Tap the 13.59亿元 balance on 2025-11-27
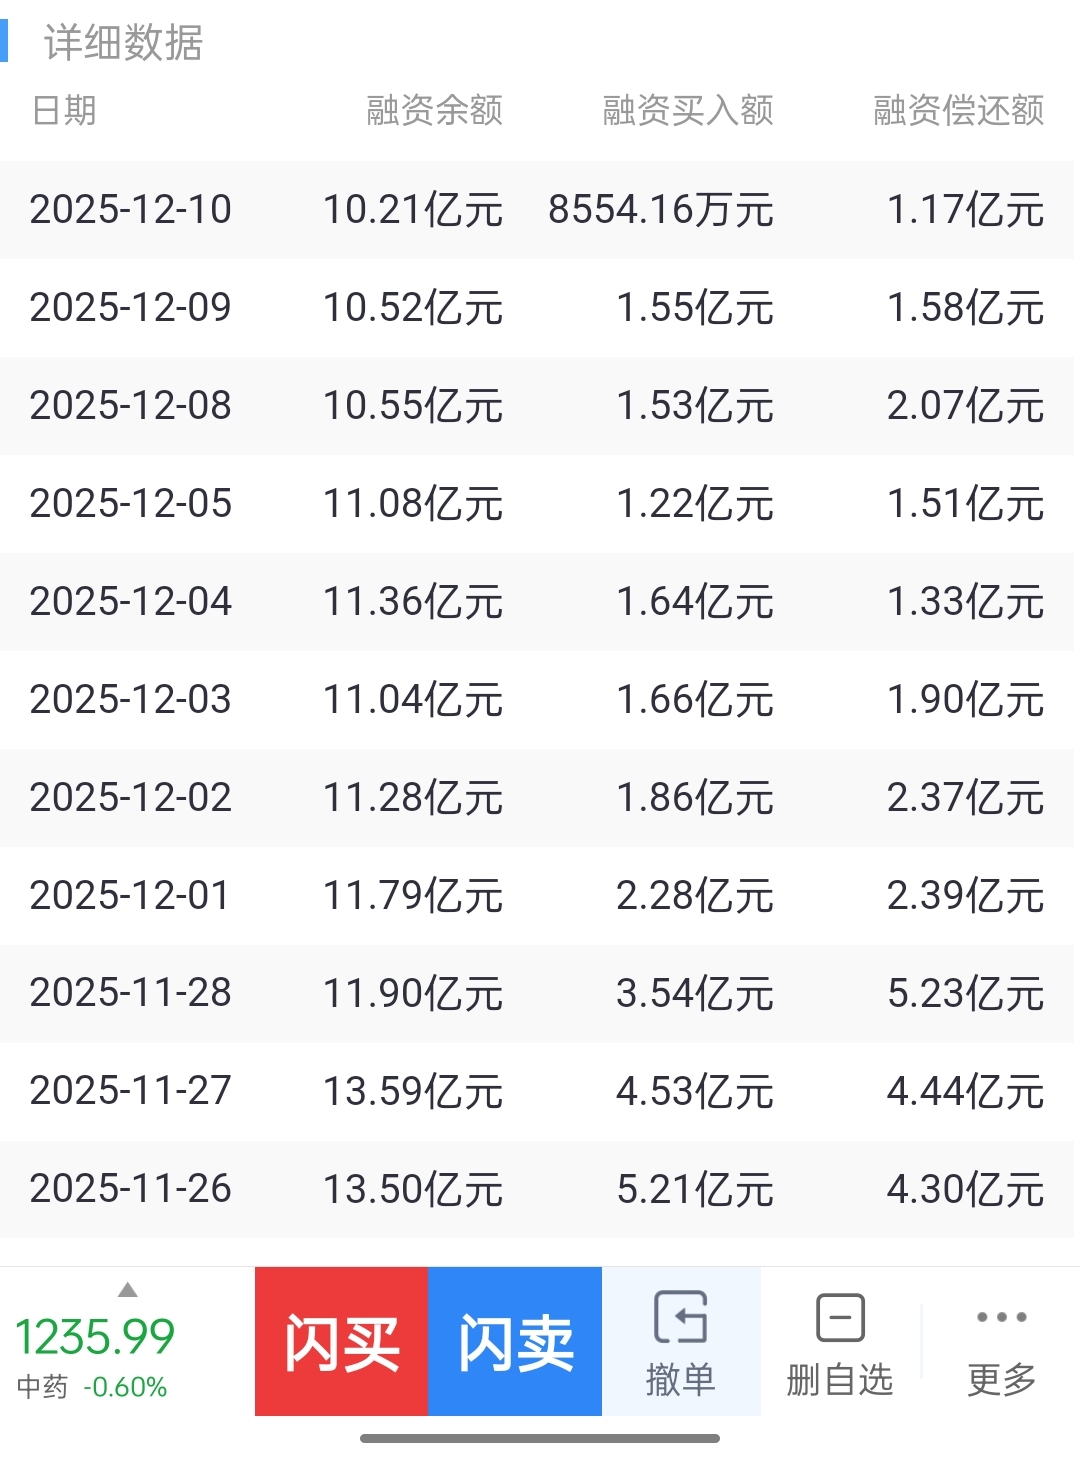Viewport: 1080px width, 1463px height. tap(412, 1091)
